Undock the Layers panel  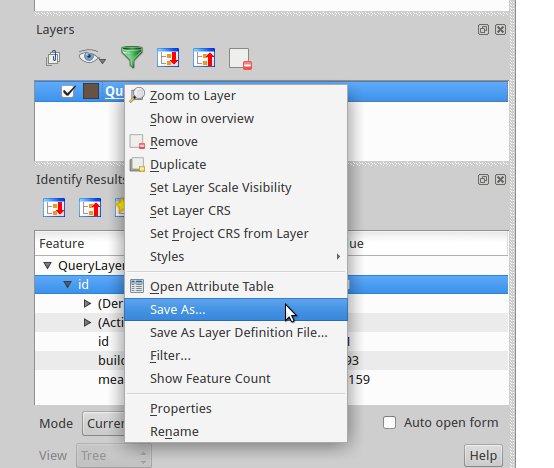(x=483, y=30)
